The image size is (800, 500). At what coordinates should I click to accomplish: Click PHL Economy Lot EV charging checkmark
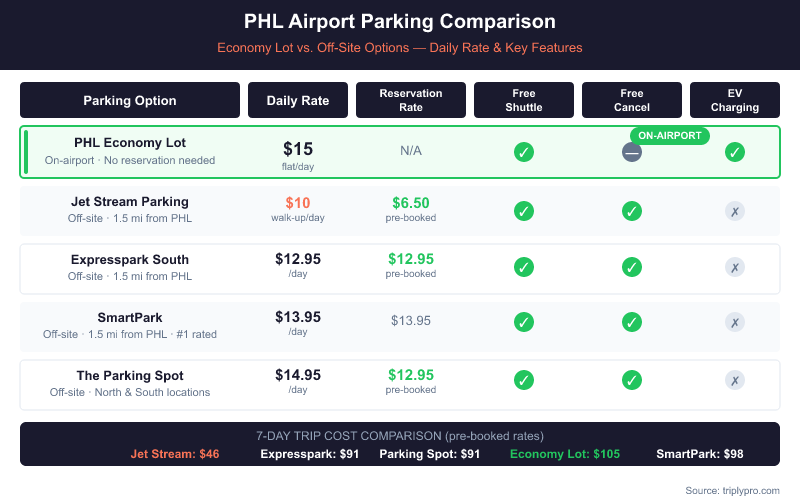735,152
